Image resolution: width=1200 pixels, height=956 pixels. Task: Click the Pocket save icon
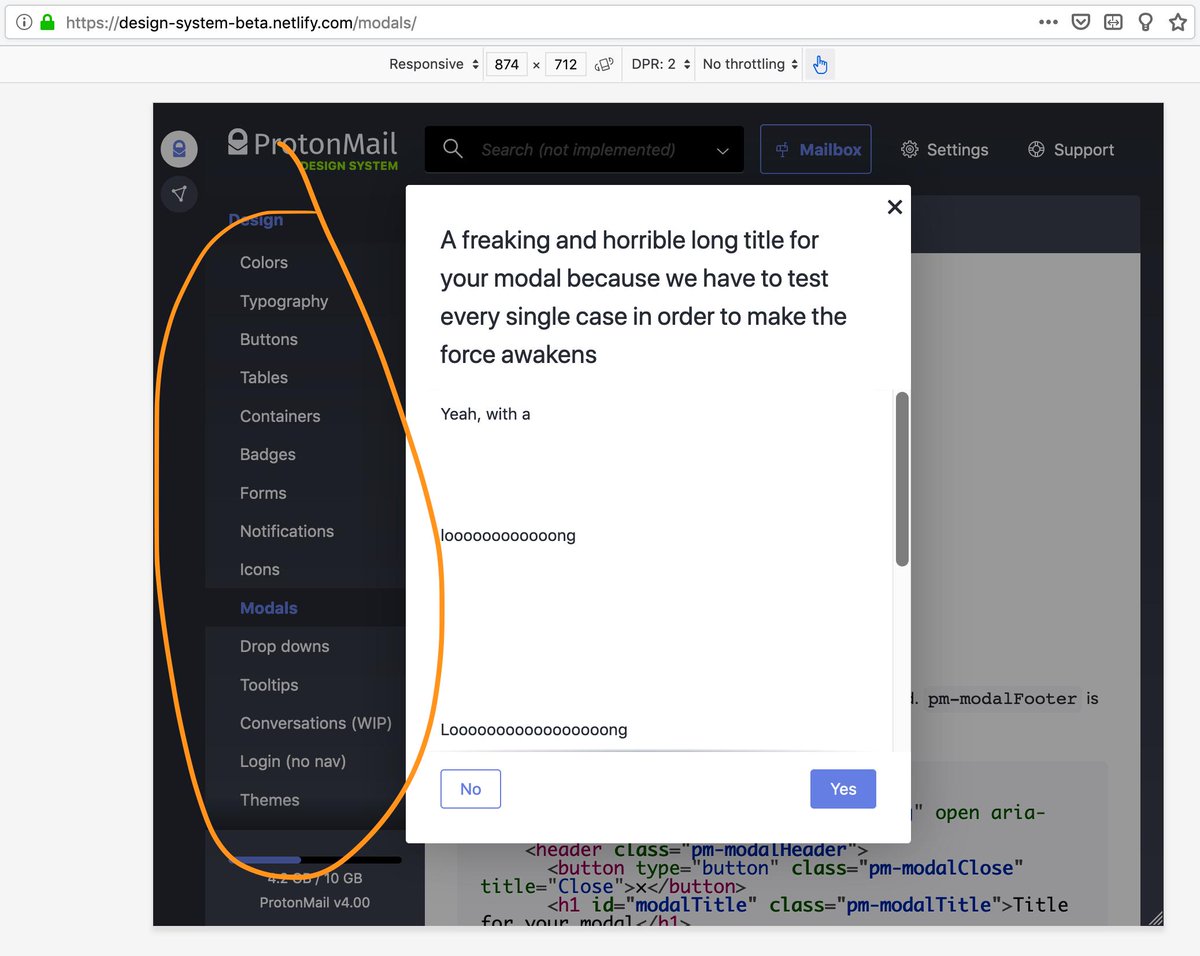tap(1081, 21)
